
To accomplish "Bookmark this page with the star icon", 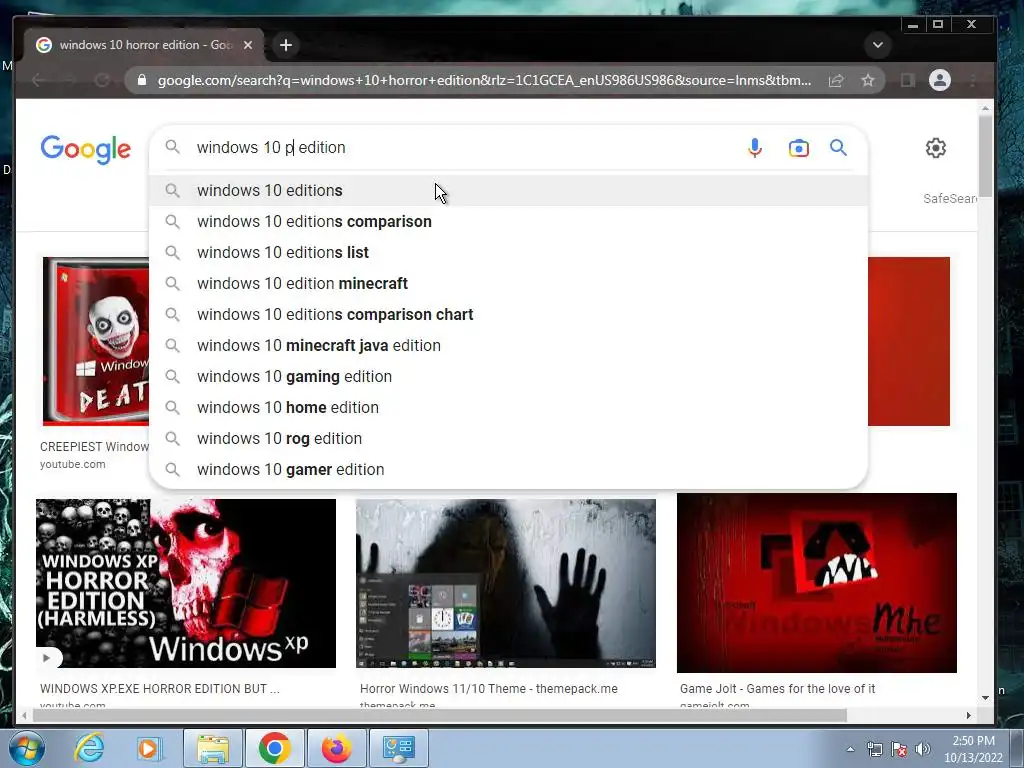I will tap(867, 80).
